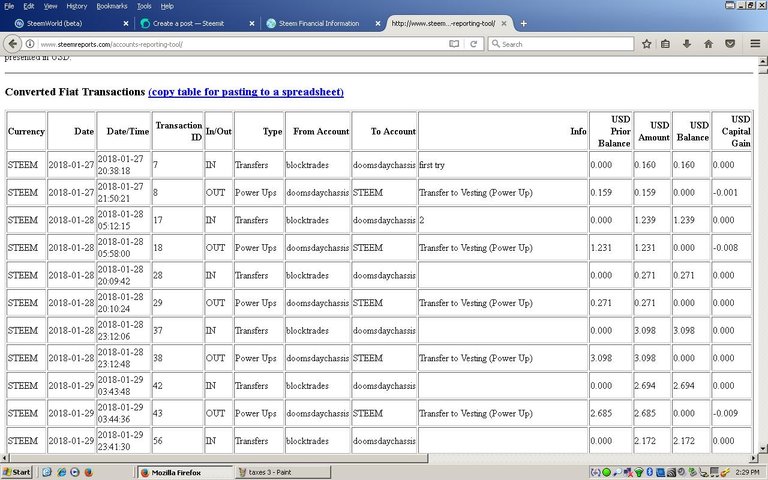The width and height of the screenshot is (768, 480).
Task: Click the capital gain -0.008 cell
Action: (732, 247)
